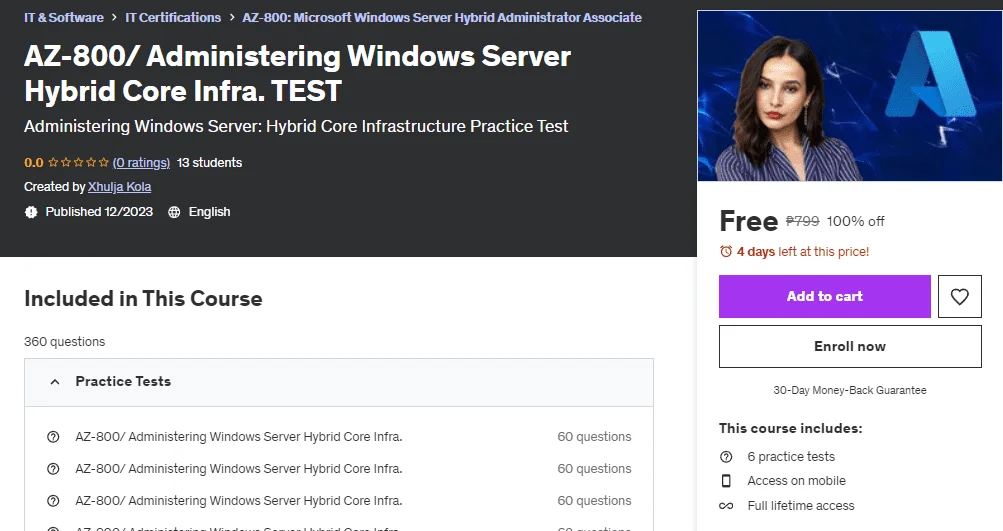Click the quiz icon of the first practice test
The height and width of the screenshot is (531, 1003).
coord(53,437)
